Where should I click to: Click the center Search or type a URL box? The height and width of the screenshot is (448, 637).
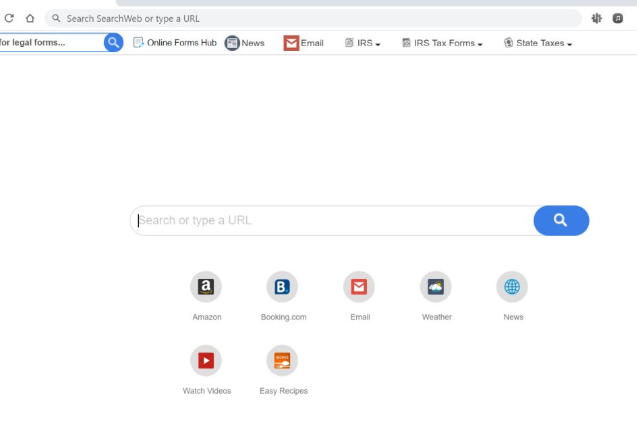[x=332, y=221]
